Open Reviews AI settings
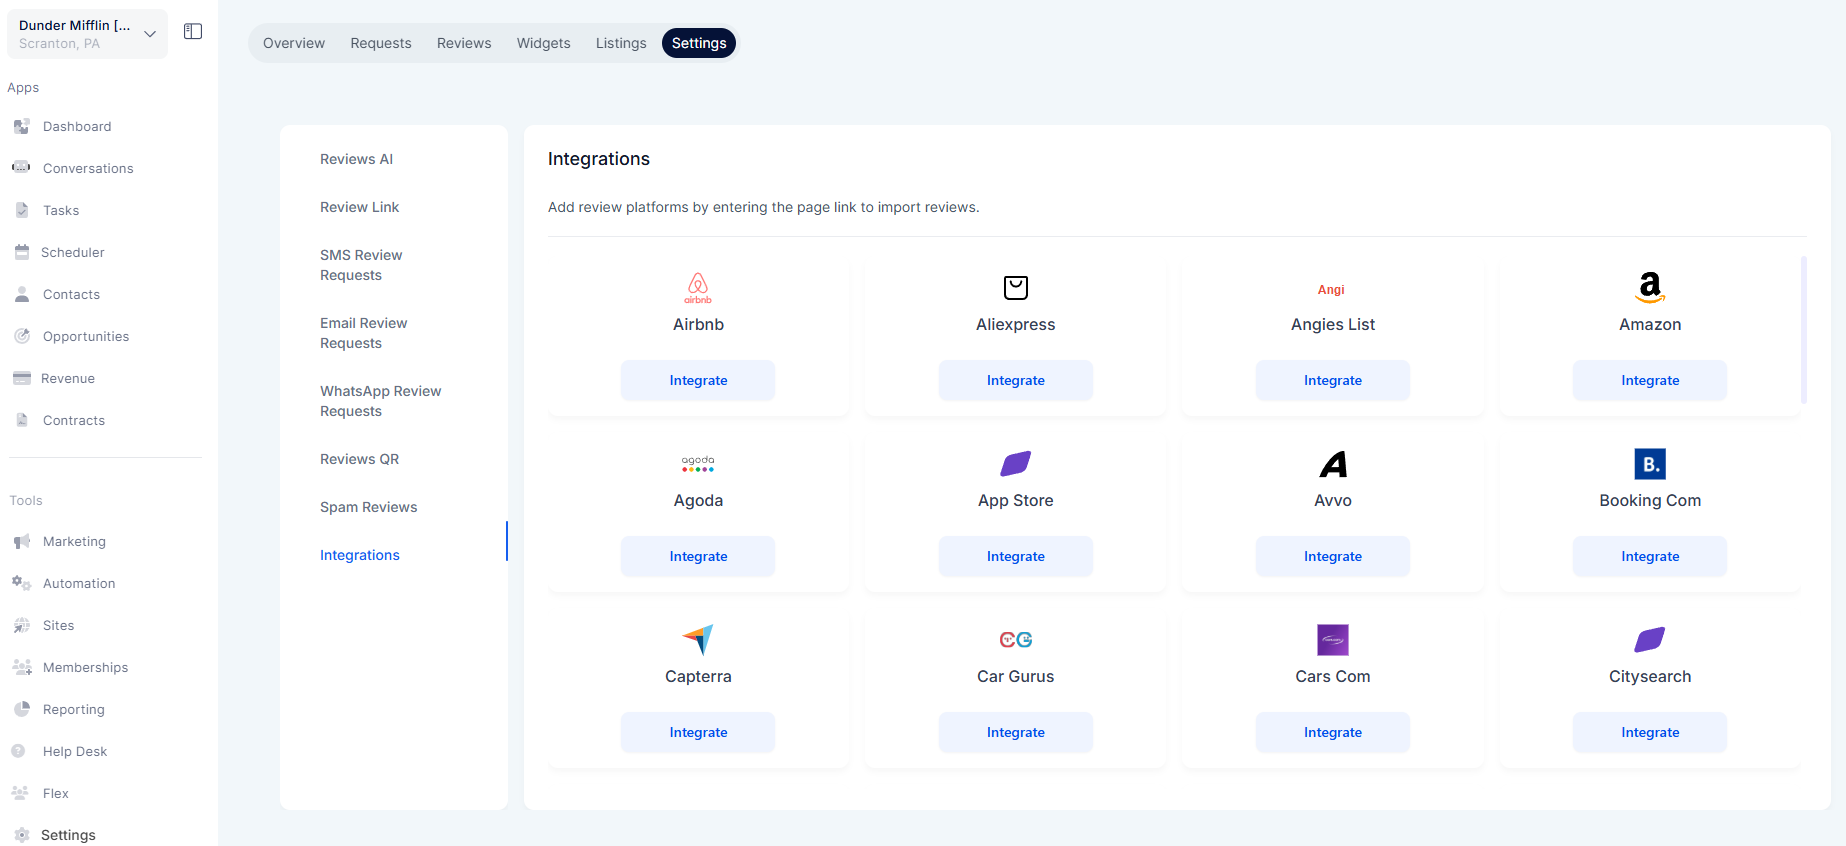 click(x=356, y=159)
